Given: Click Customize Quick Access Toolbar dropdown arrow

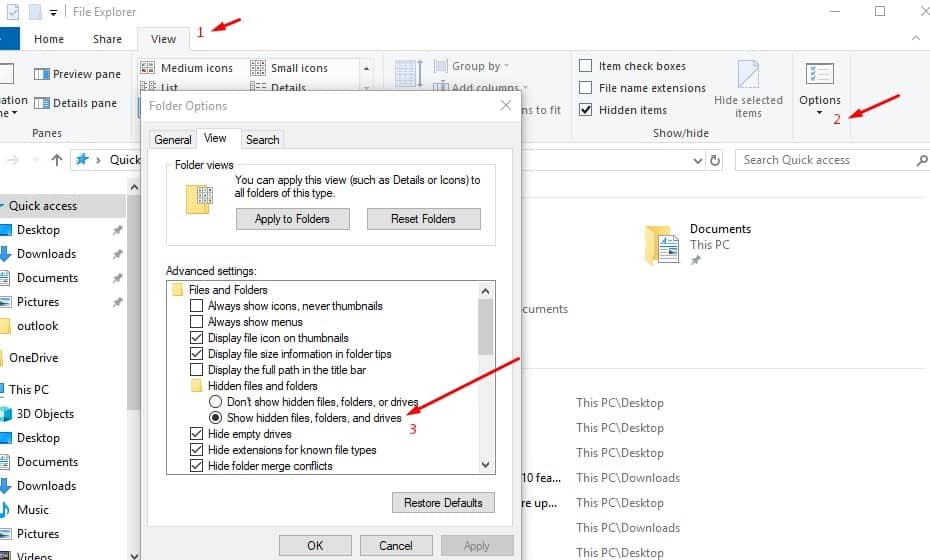Looking at the screenshot, I should [53, 12].
